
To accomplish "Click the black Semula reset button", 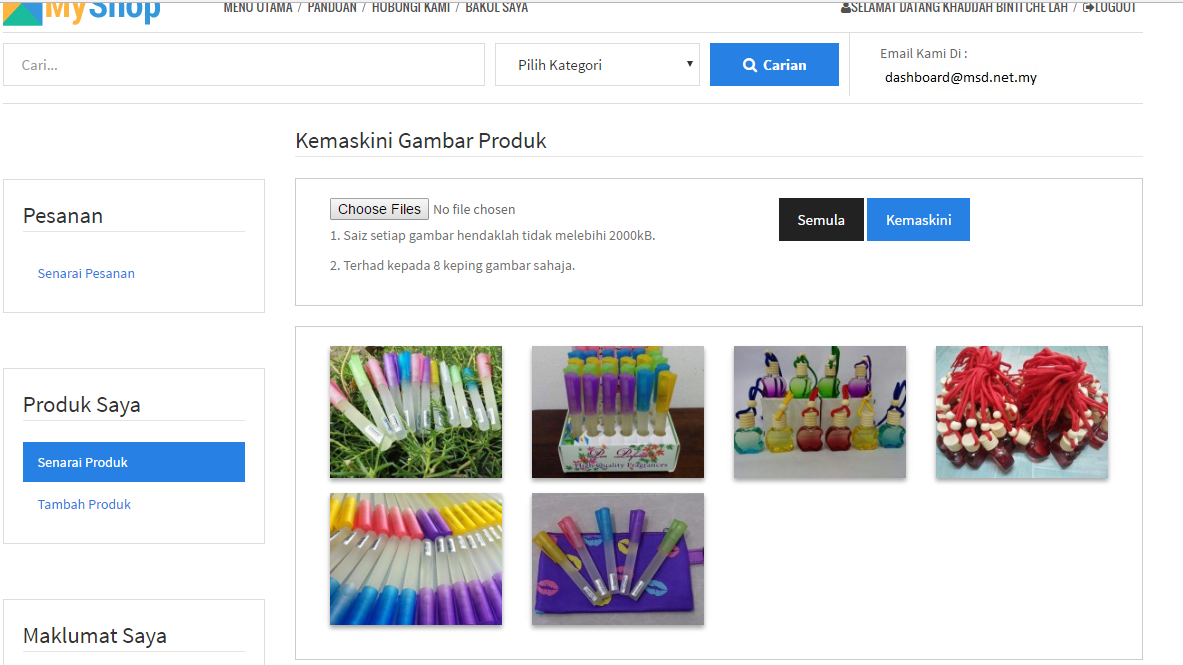I will click(x=821, y=220).
